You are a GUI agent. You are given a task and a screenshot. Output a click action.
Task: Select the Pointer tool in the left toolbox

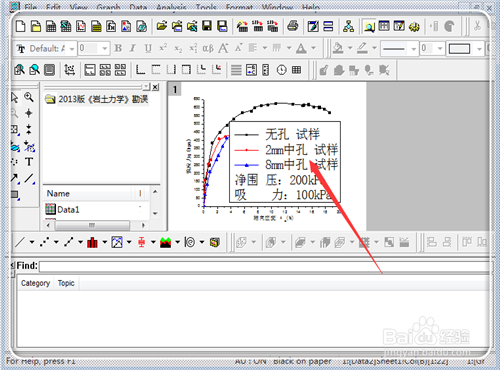pos(14,98)
